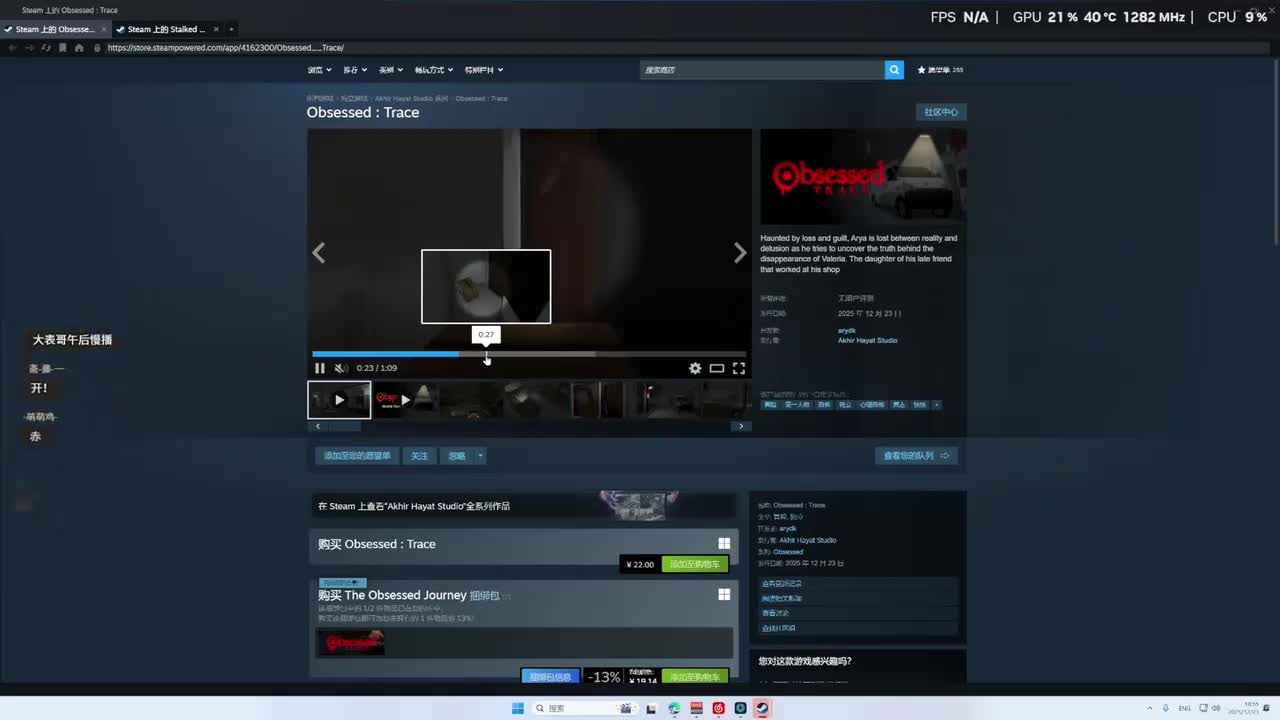Open the view your queue button
Viewport: 1280px width, 720px height.
[916, 456]
